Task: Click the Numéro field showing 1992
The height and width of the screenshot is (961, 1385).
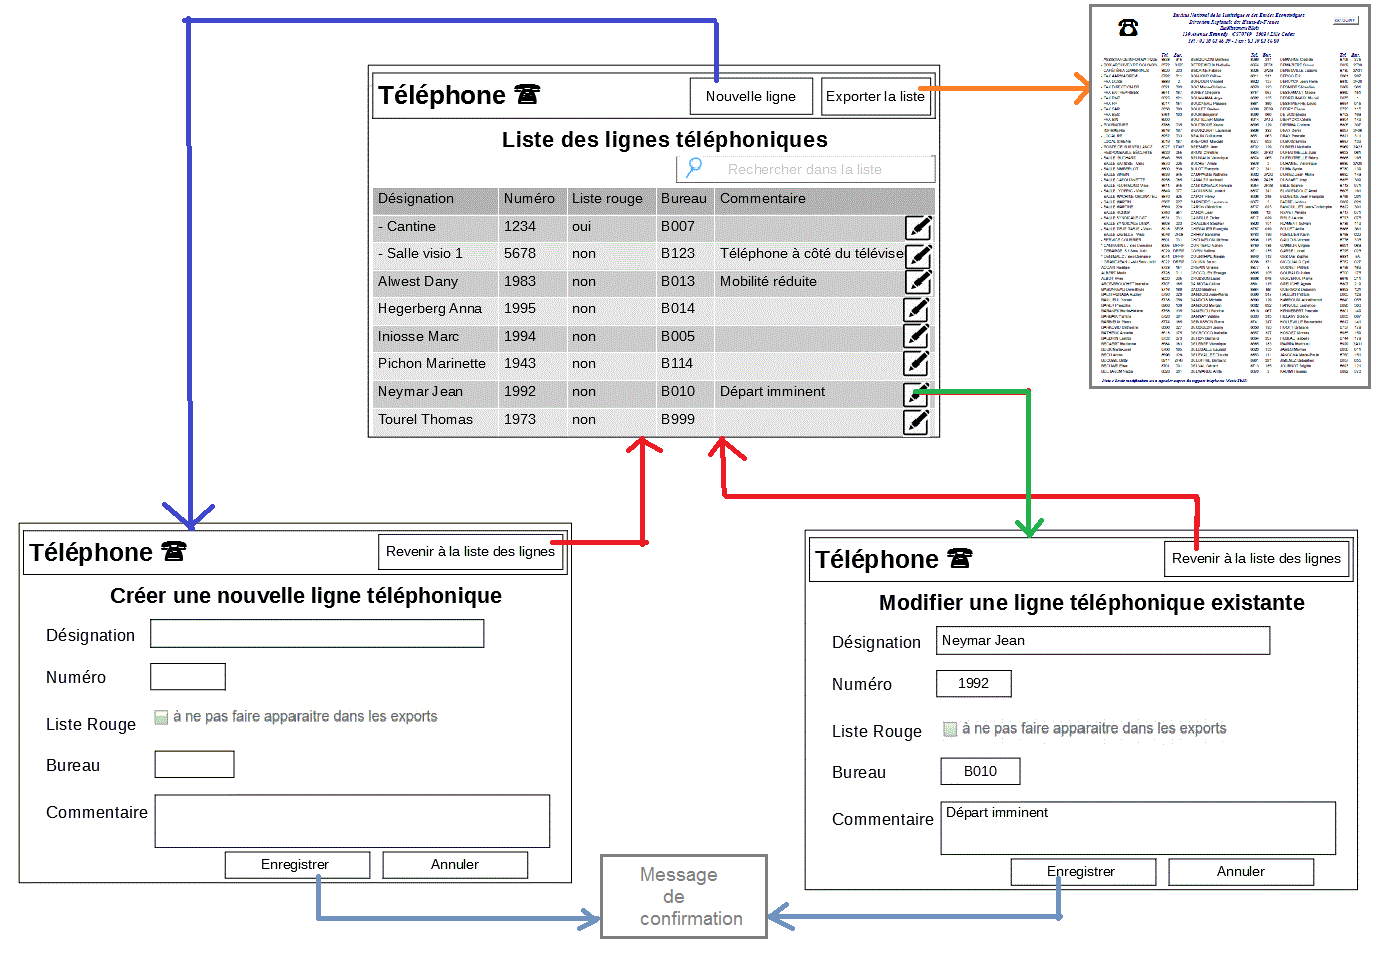Action: click(974, 683)
